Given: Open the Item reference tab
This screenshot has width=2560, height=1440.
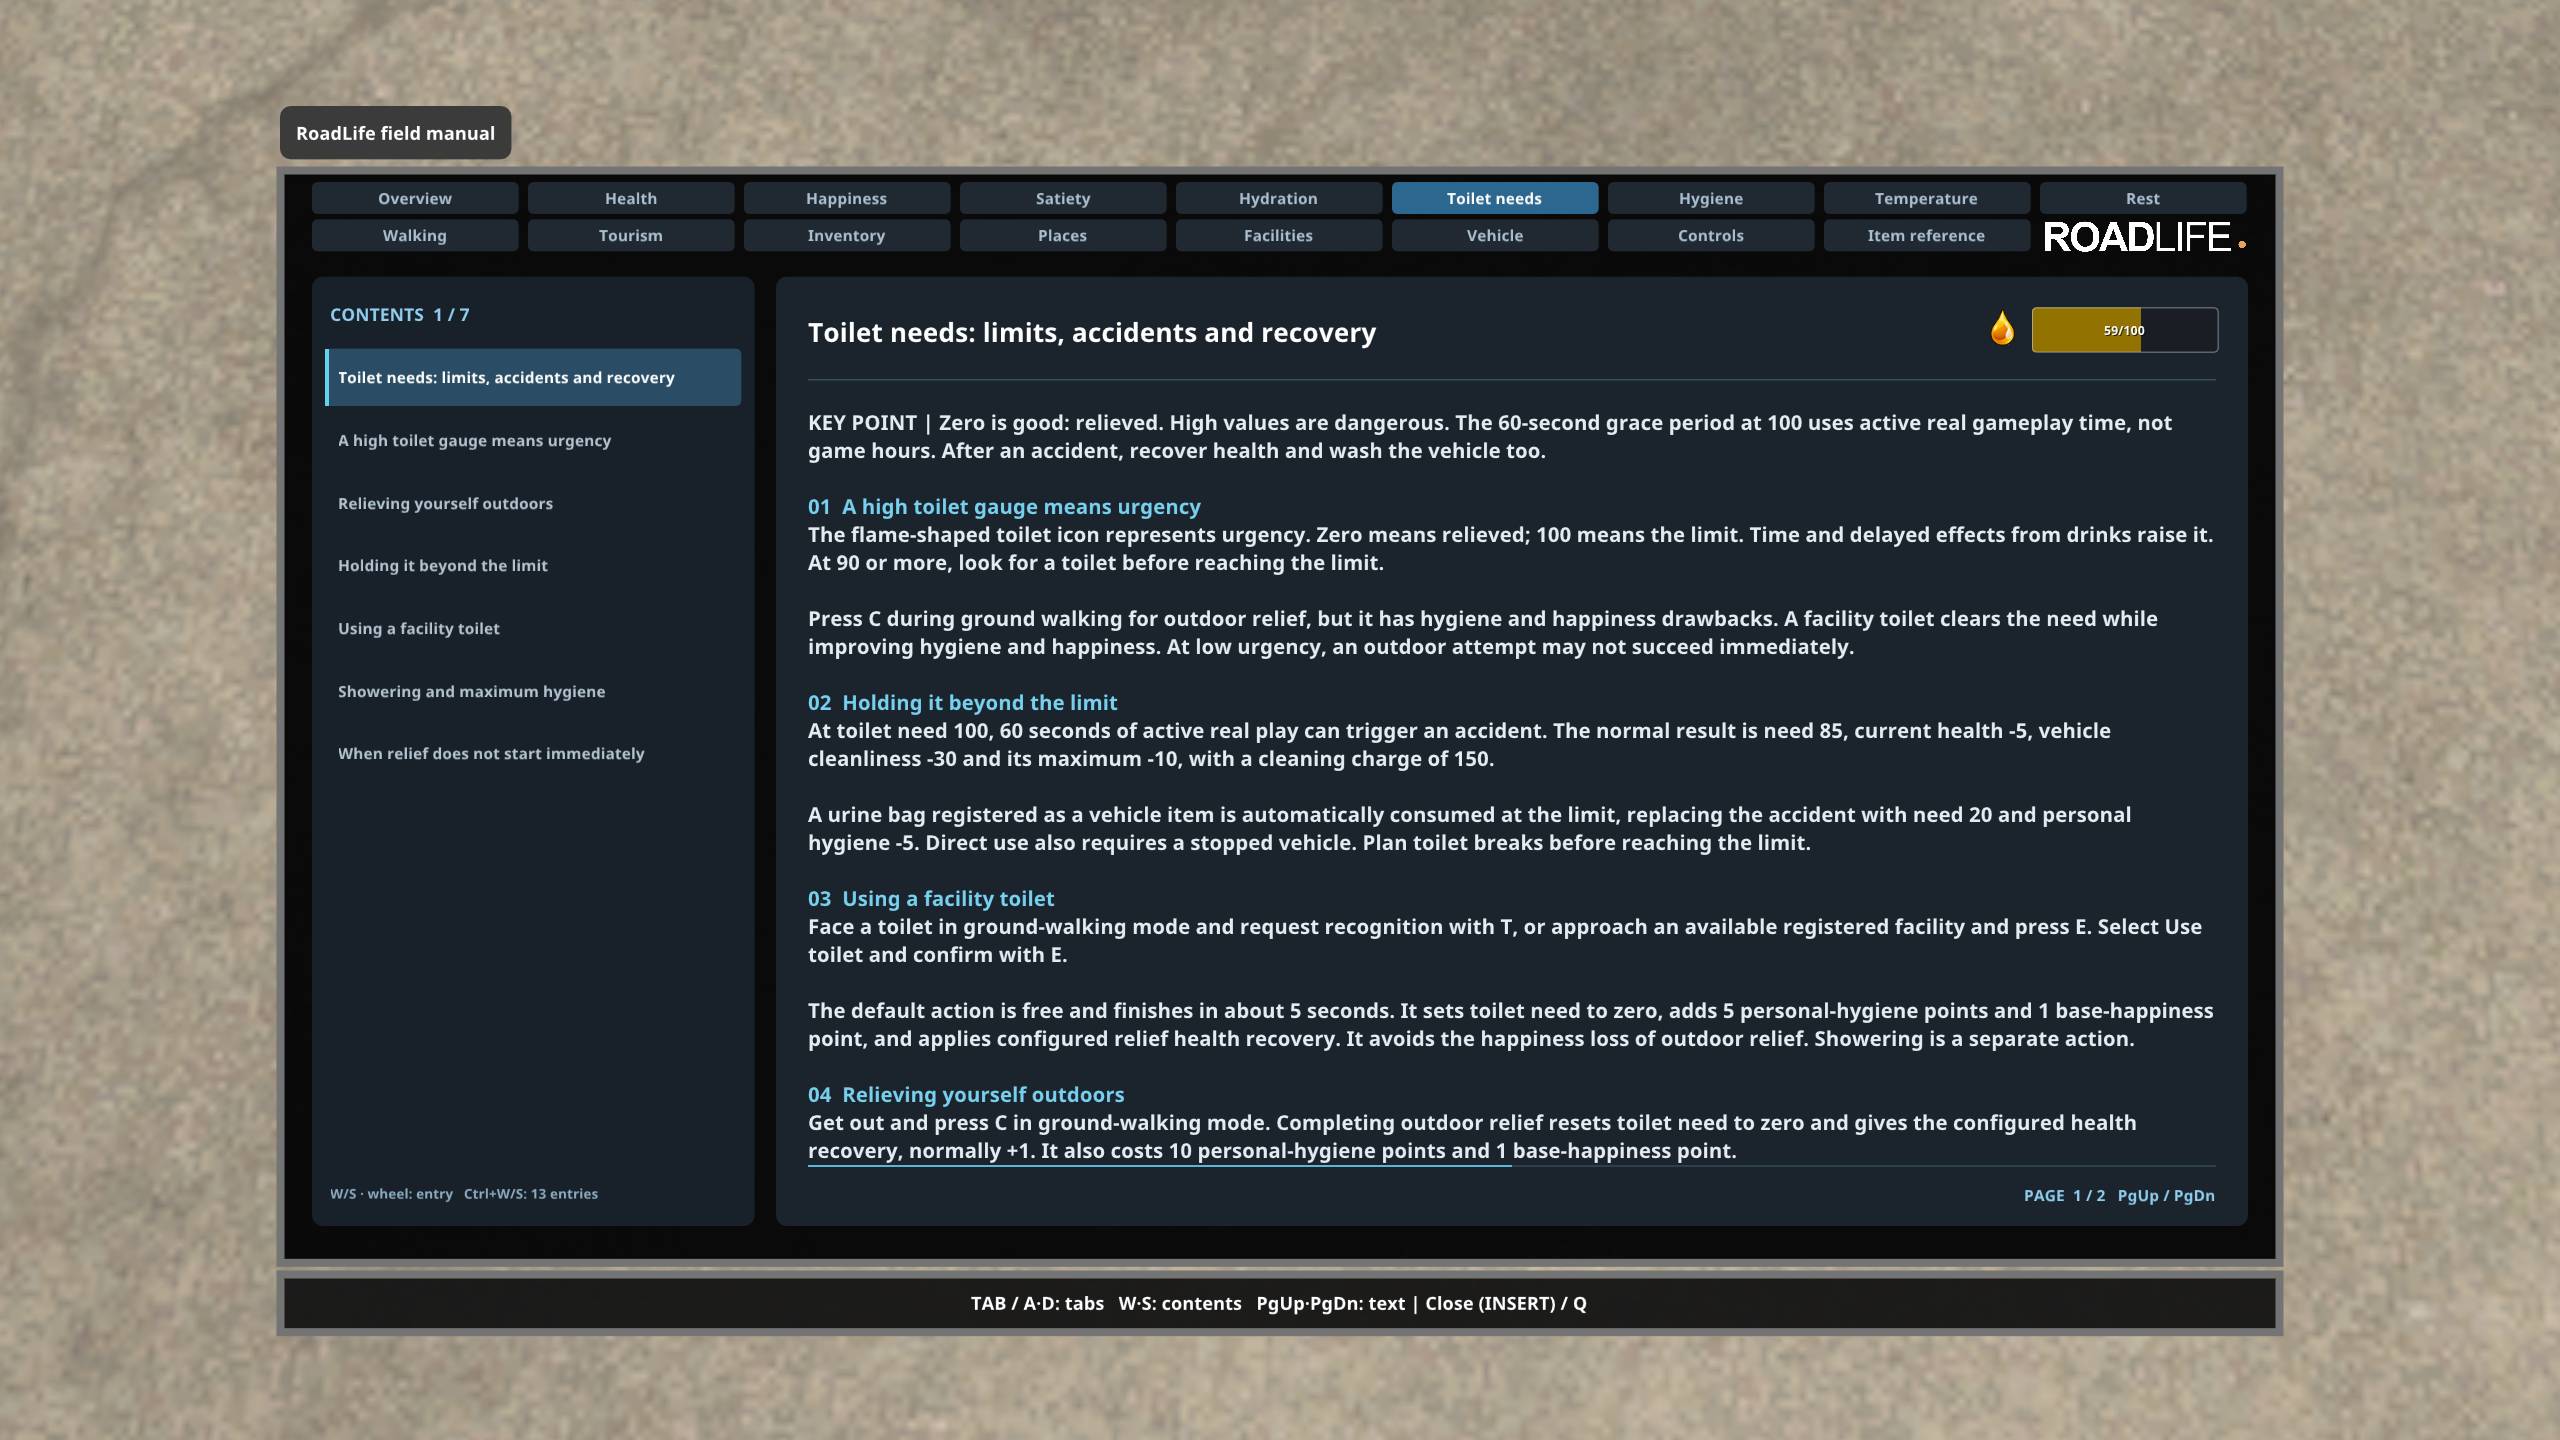Looking at the screenshot, I should point(1927,235).
